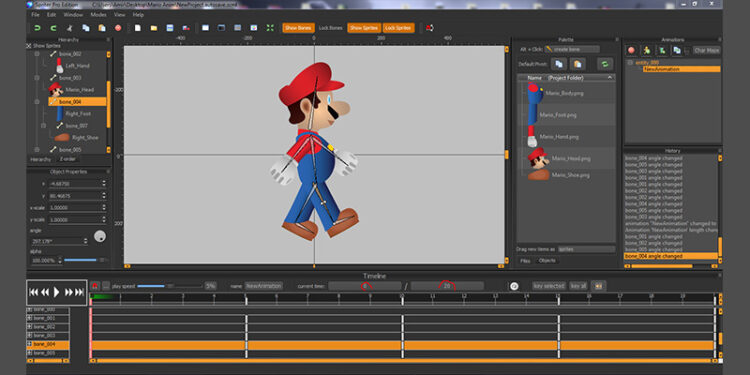Collapse the bone_002 node in Hierarchy
750x375 pixels.
(x=37, y=54)
